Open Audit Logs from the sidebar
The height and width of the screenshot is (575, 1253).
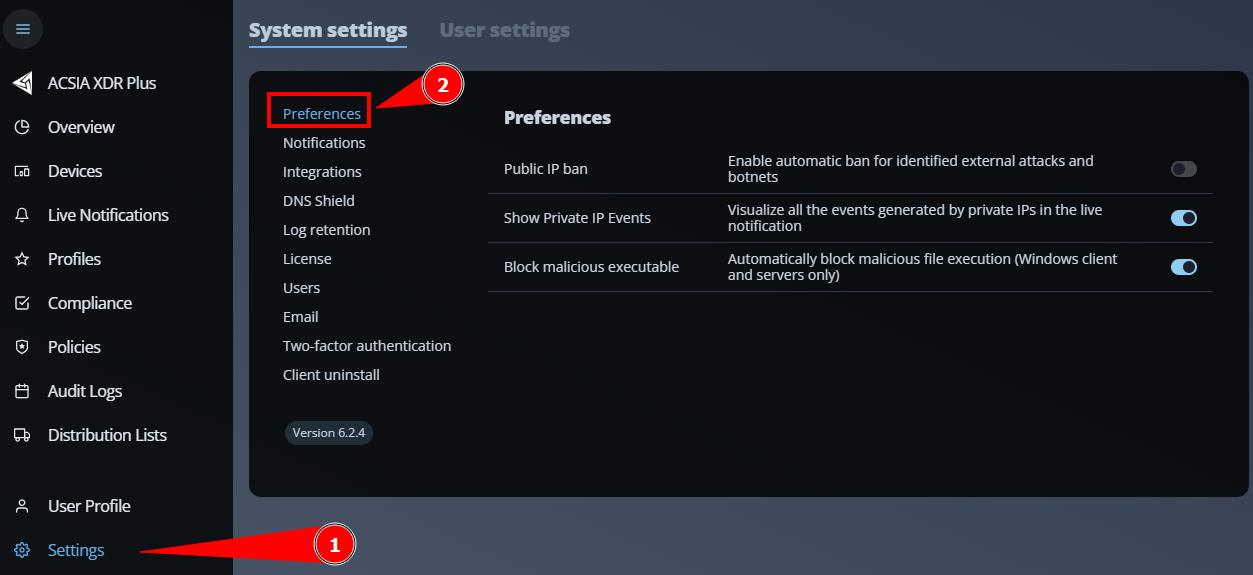(85, 391)
